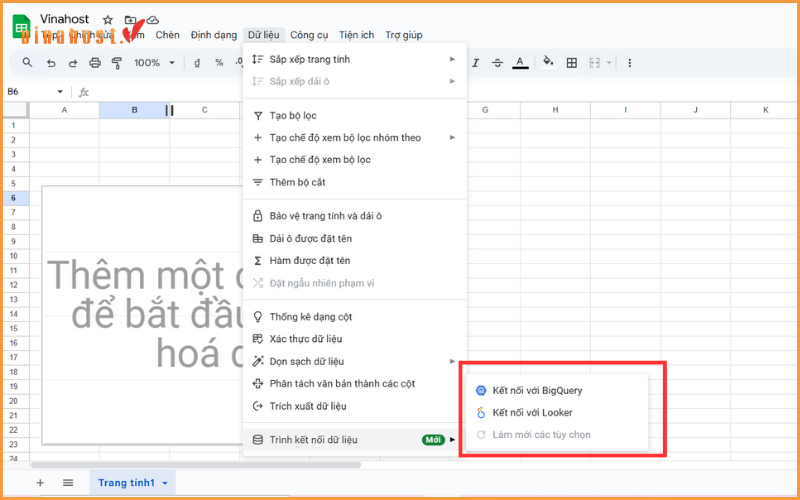This screenshot has height=500, width=800.
Task: Open the Định dạng menu
Action: (x=214, y=35)
